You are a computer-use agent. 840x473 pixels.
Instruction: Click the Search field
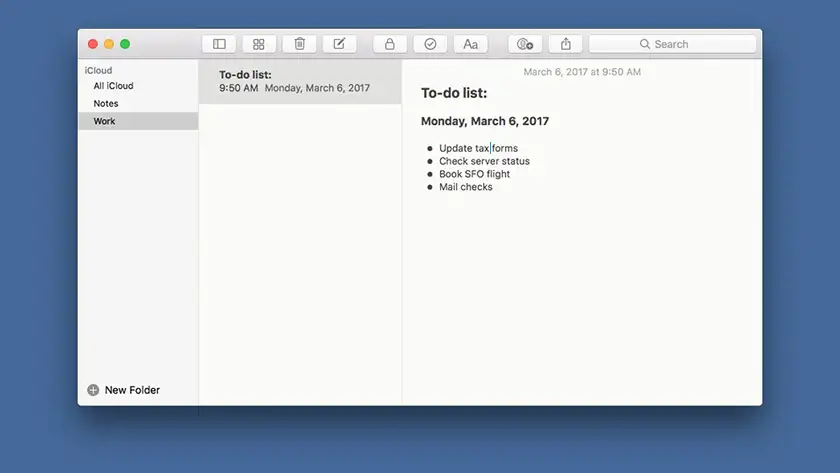tap(680, 44)
